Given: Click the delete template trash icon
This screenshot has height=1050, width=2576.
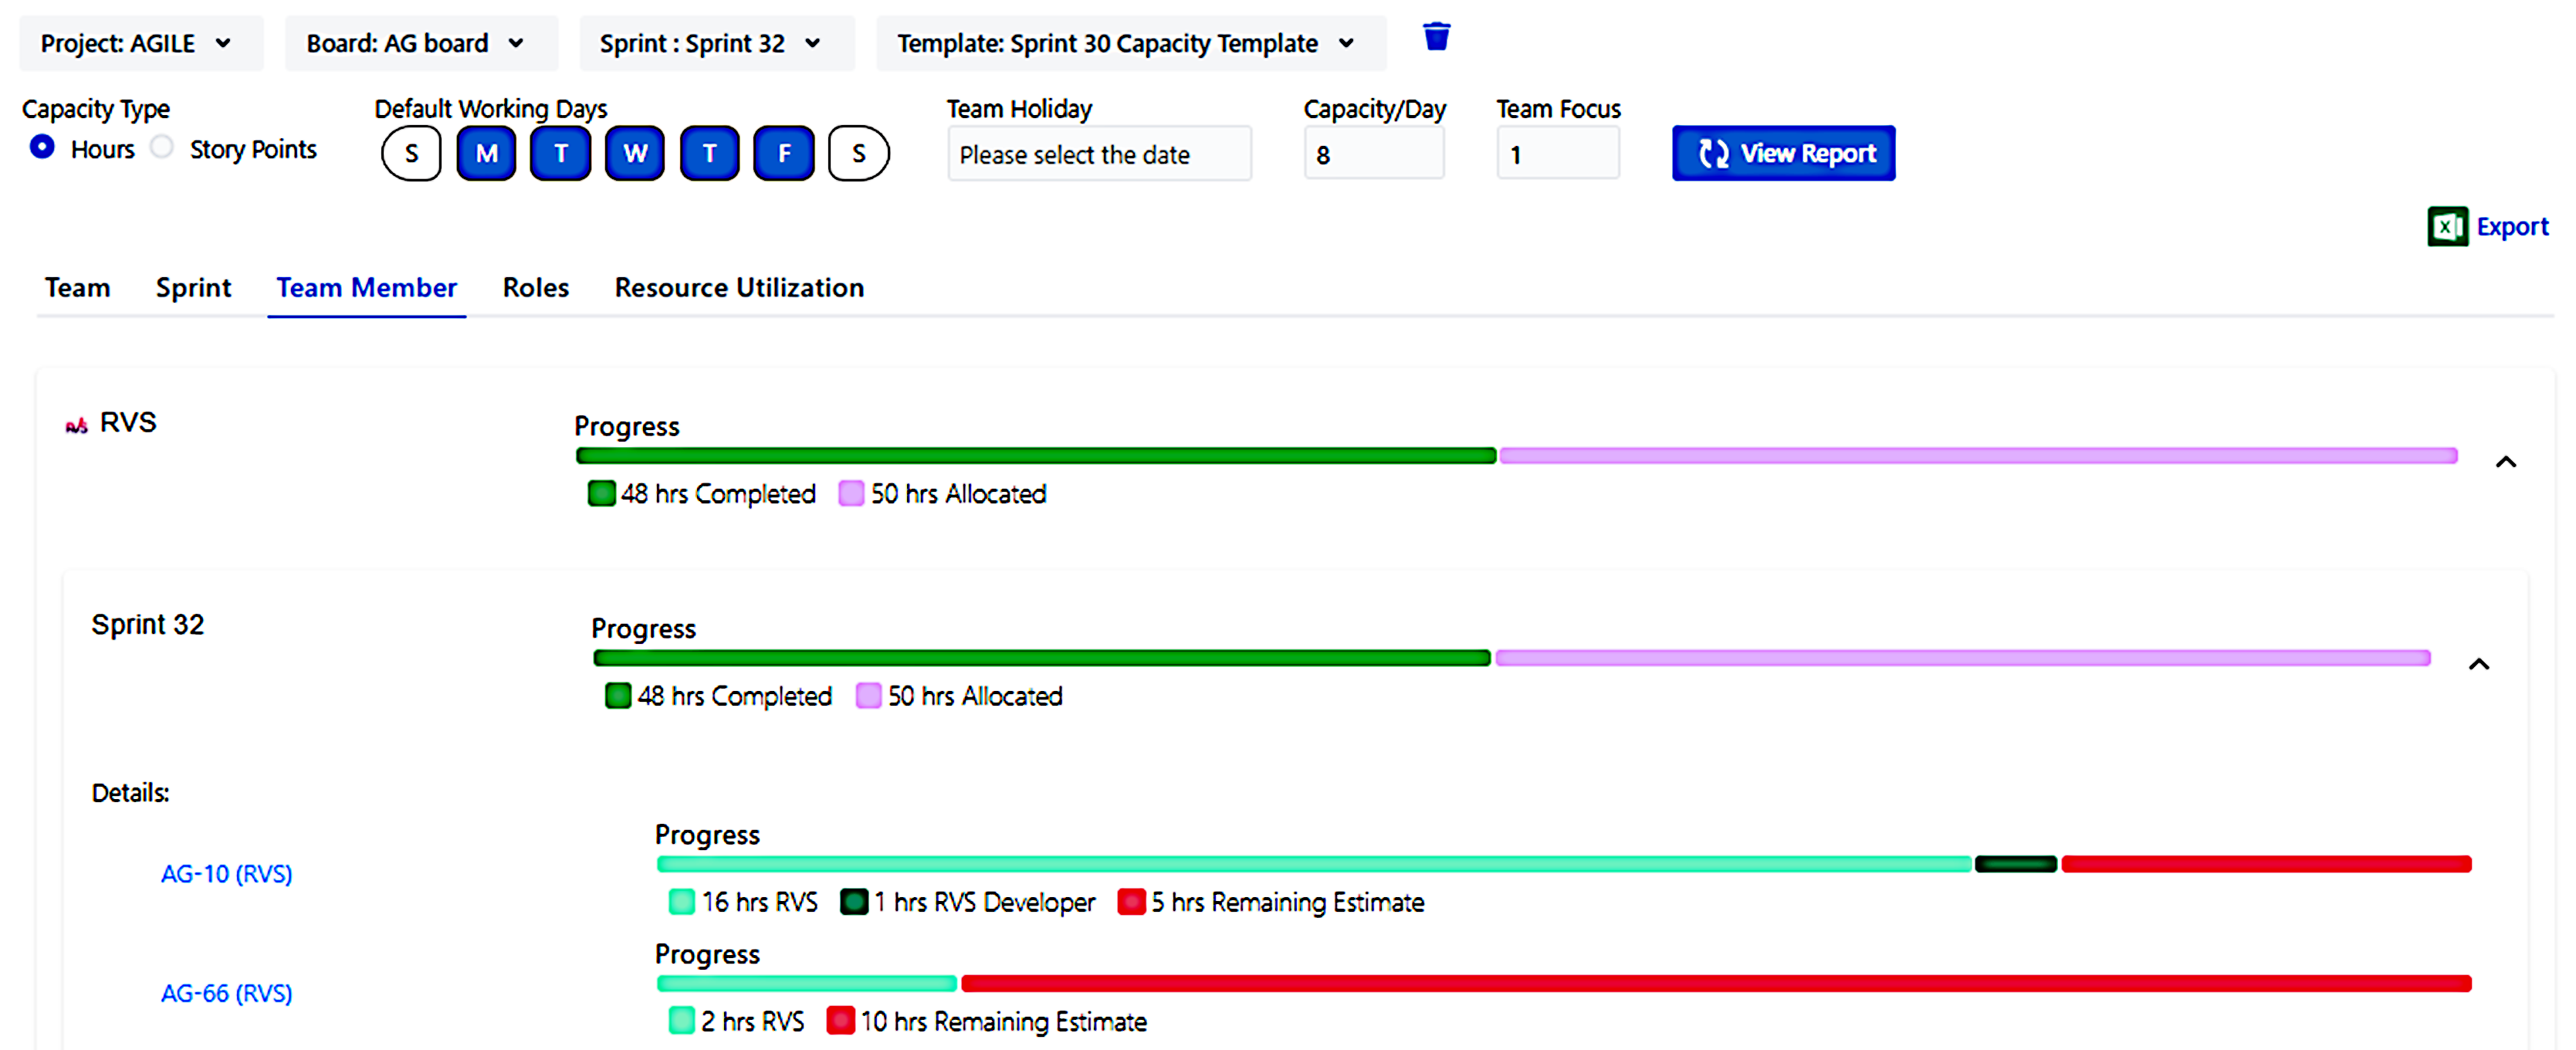Looking at the screenshot, I should tap(1437, 36).
